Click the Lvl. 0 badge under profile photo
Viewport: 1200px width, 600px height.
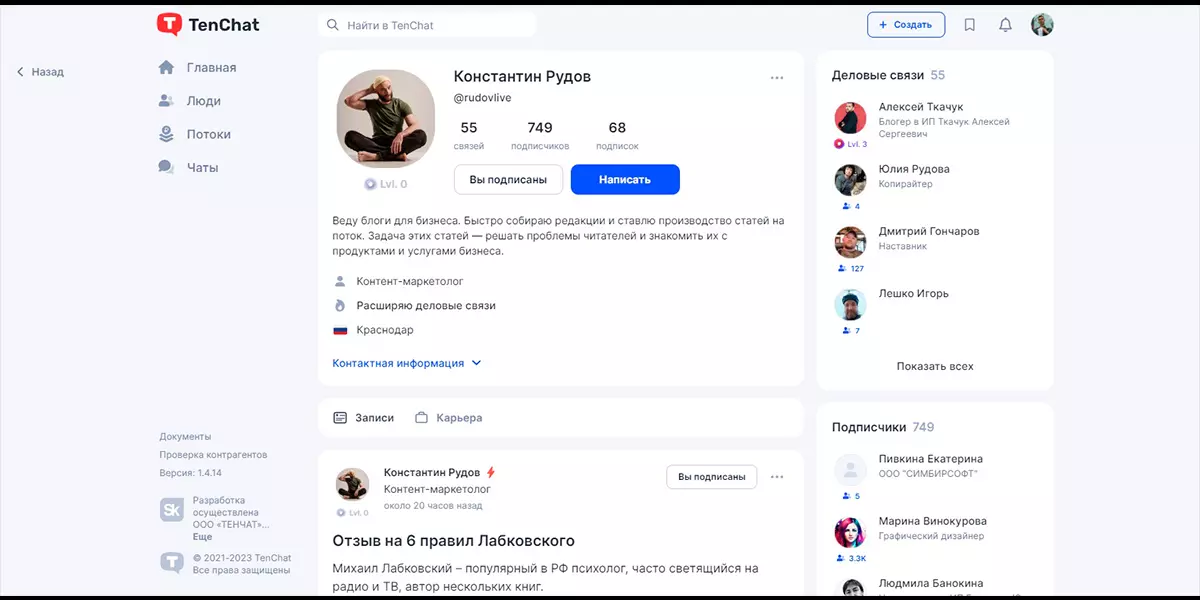(386, 184)
